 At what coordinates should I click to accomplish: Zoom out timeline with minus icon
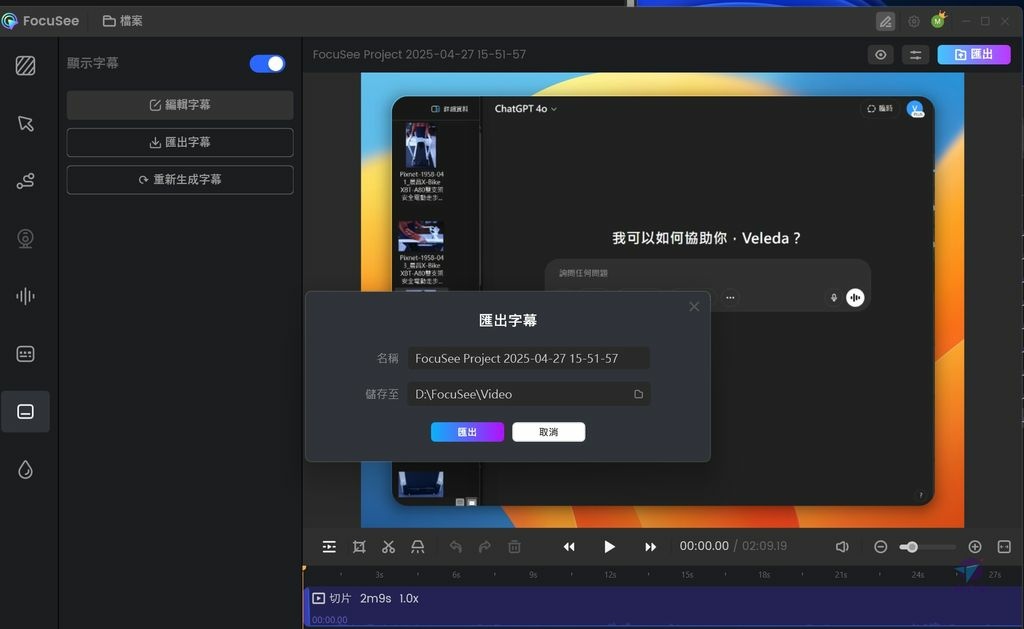click(880, 547)
